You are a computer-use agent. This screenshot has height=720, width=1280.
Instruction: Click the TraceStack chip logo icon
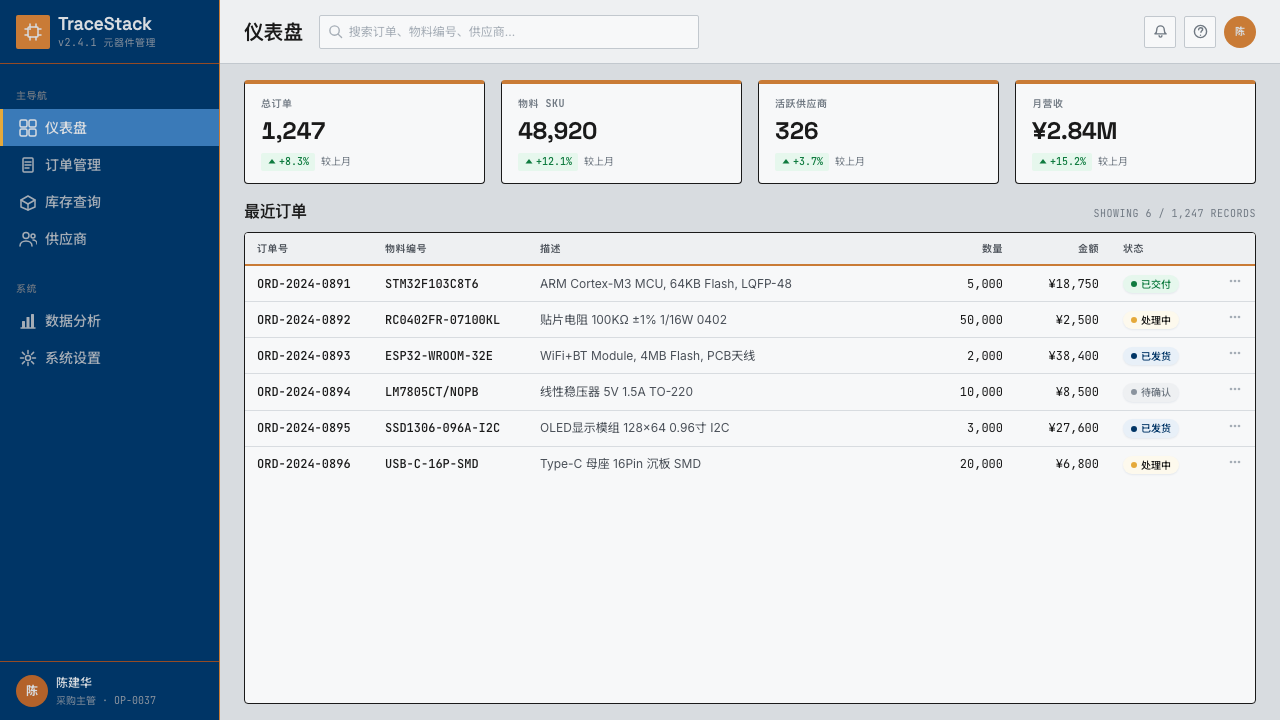point(33,32)
